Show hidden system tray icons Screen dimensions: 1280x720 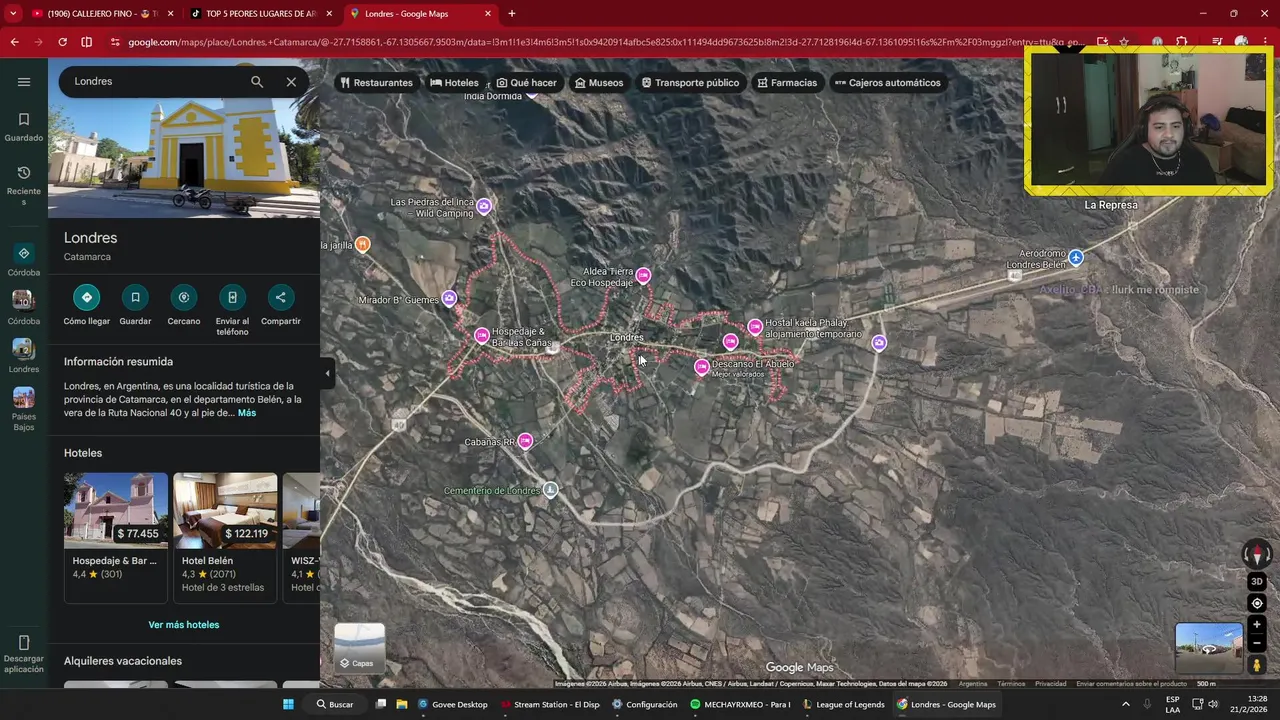pos(1125,704)
